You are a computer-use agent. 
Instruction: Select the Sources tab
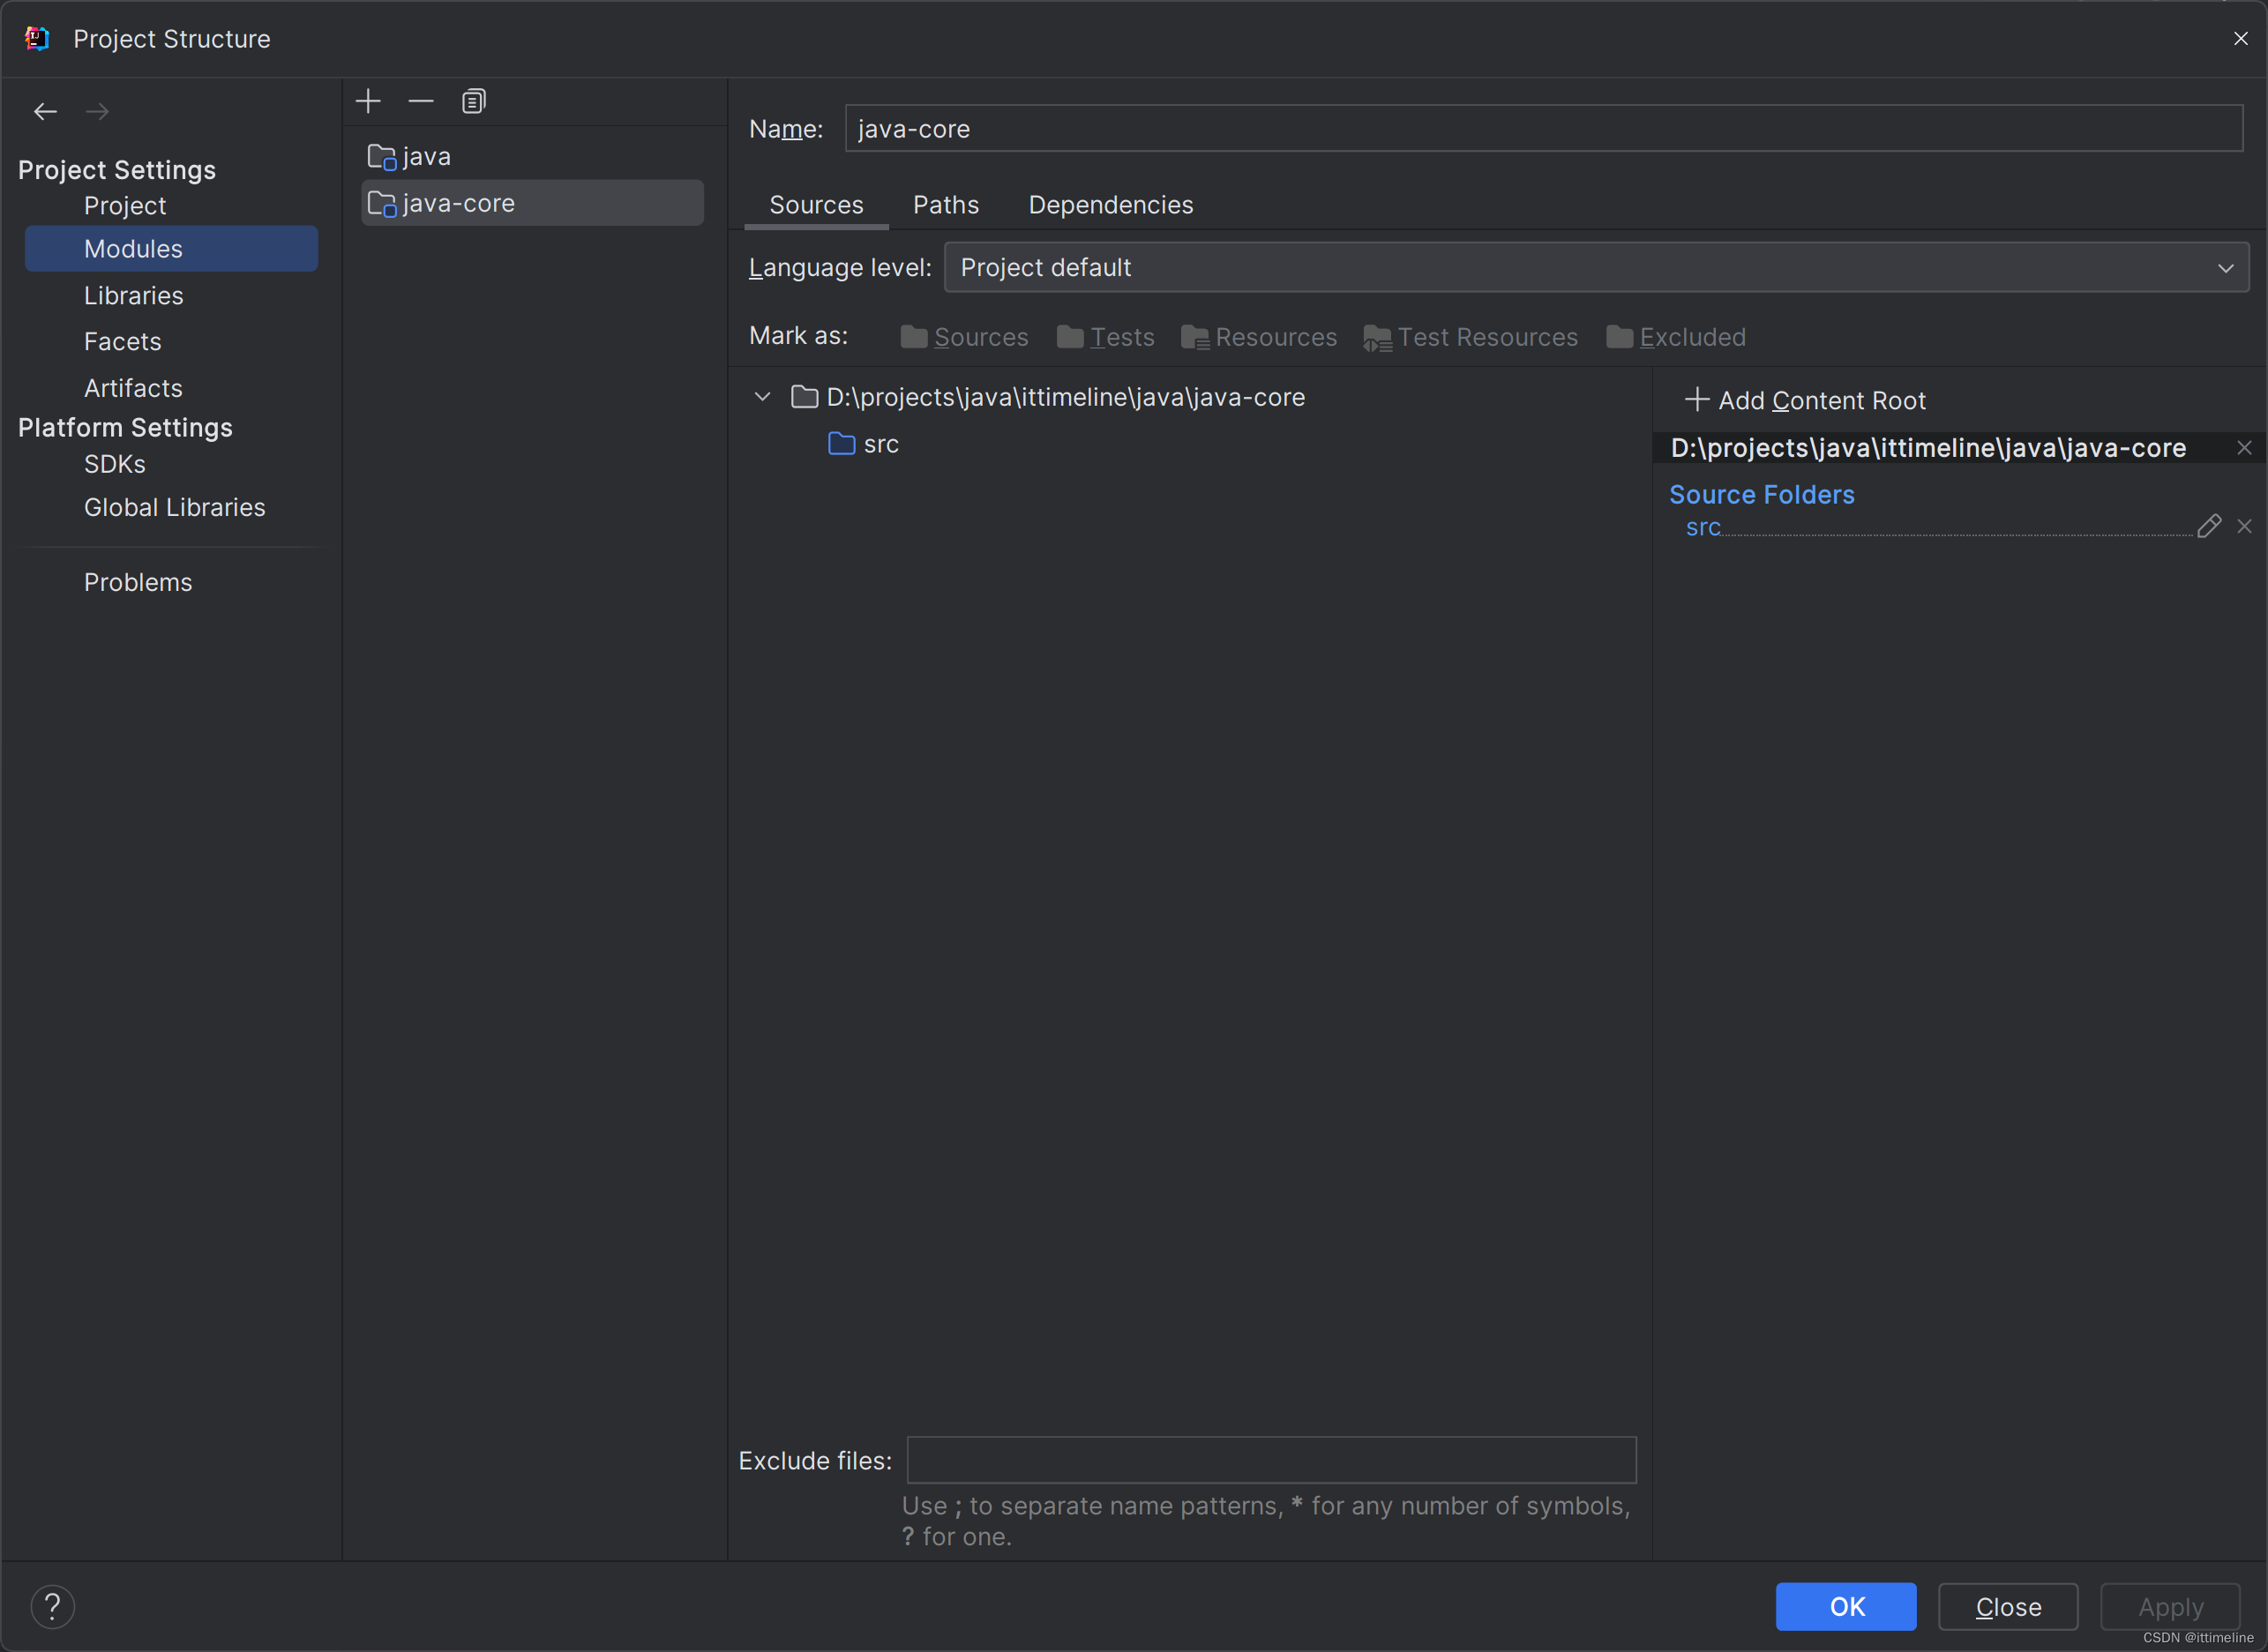[817, 205]
